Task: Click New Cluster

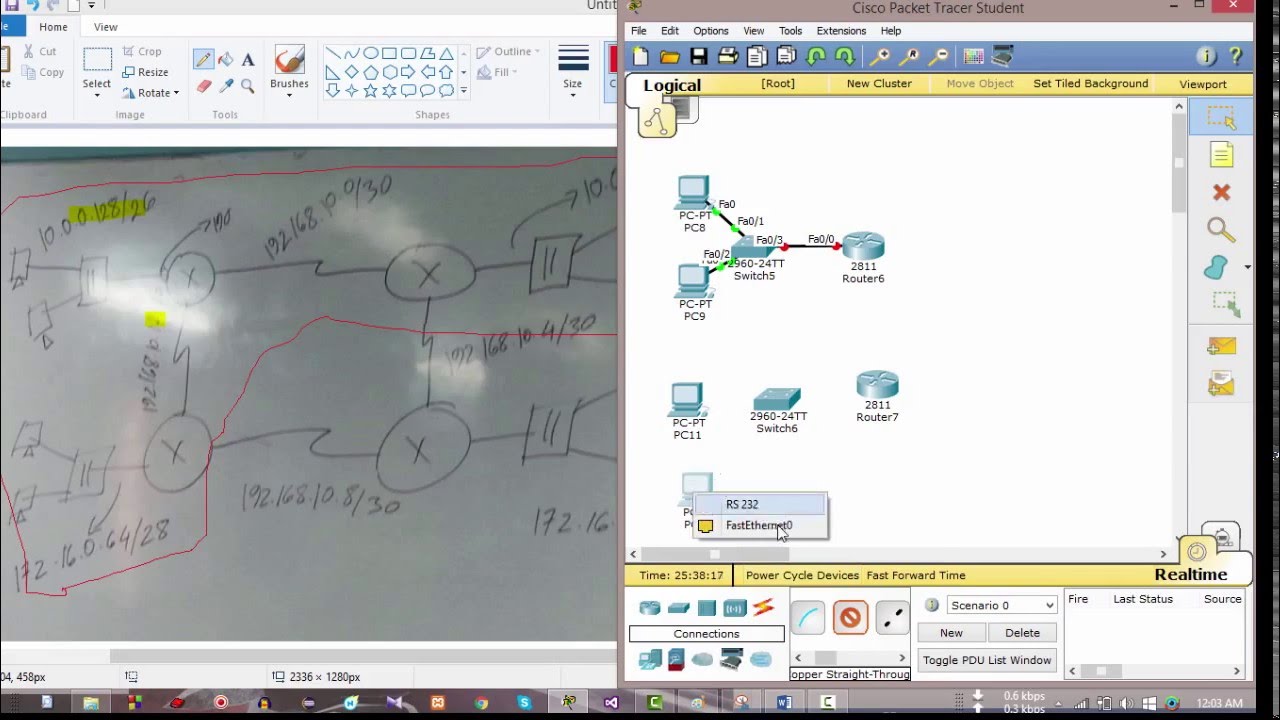Action: [x=879, y=84]
